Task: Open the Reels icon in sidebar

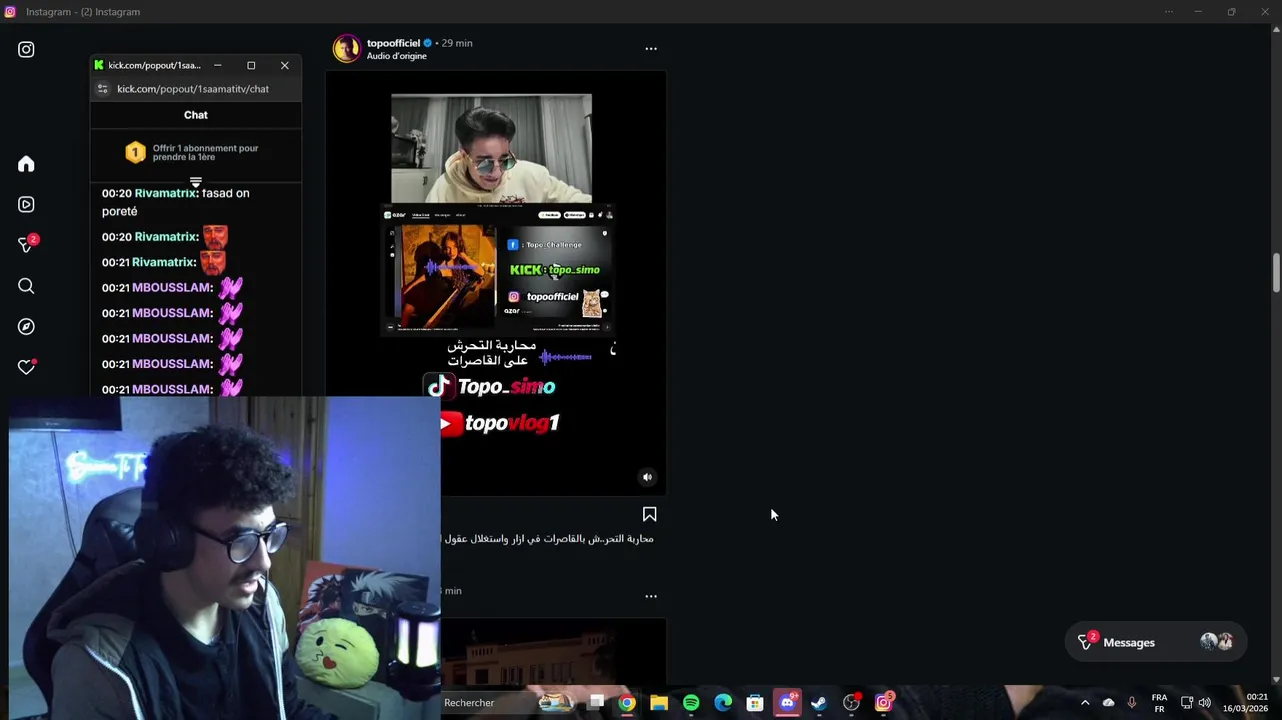Action: pyautogui.click(x=26, y=204)
